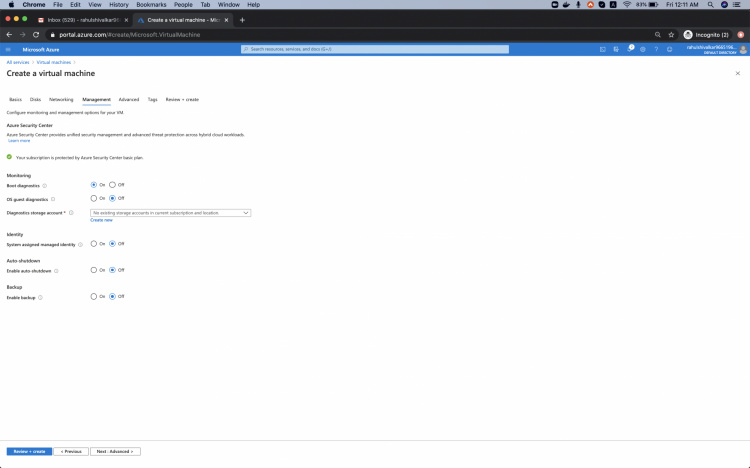
Task: Go to All services breadcrumb
Action: click(18, 62)
